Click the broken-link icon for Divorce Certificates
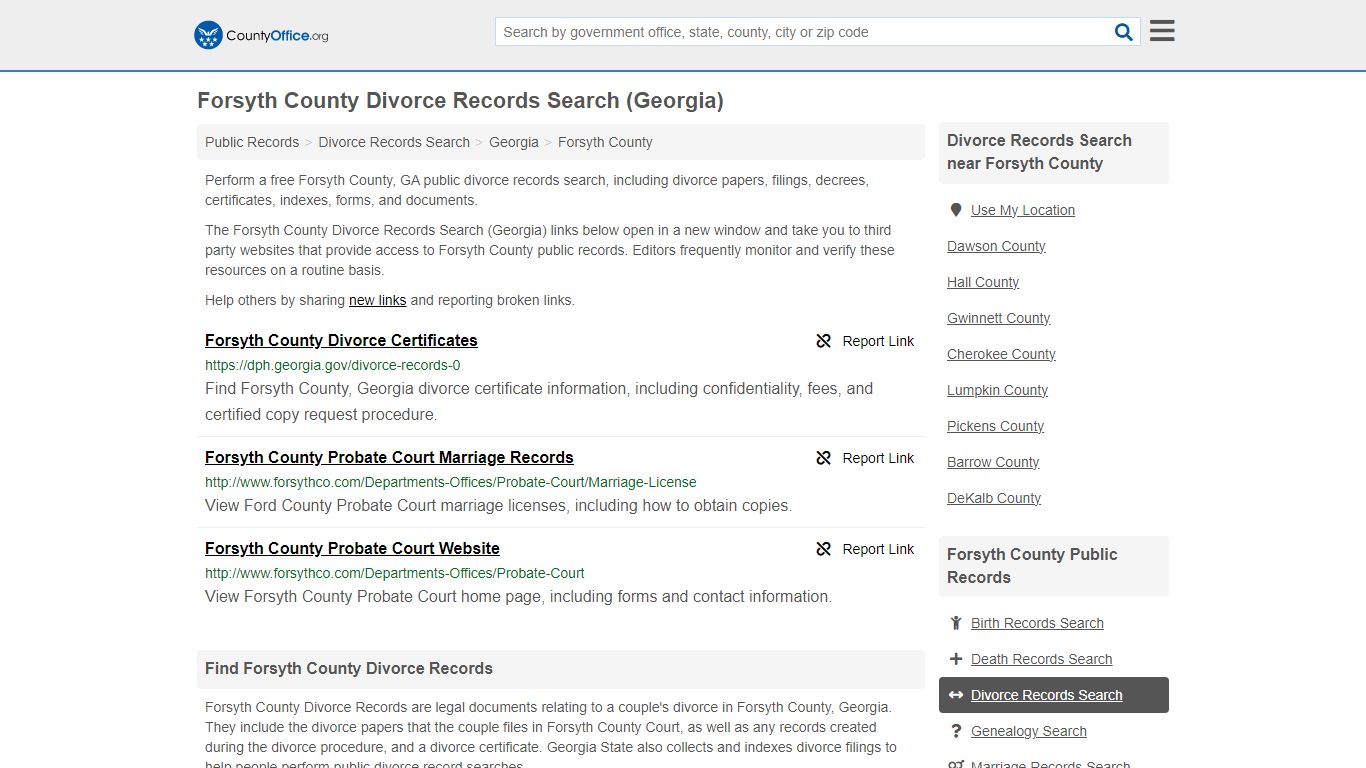 (x=824, y=341)
